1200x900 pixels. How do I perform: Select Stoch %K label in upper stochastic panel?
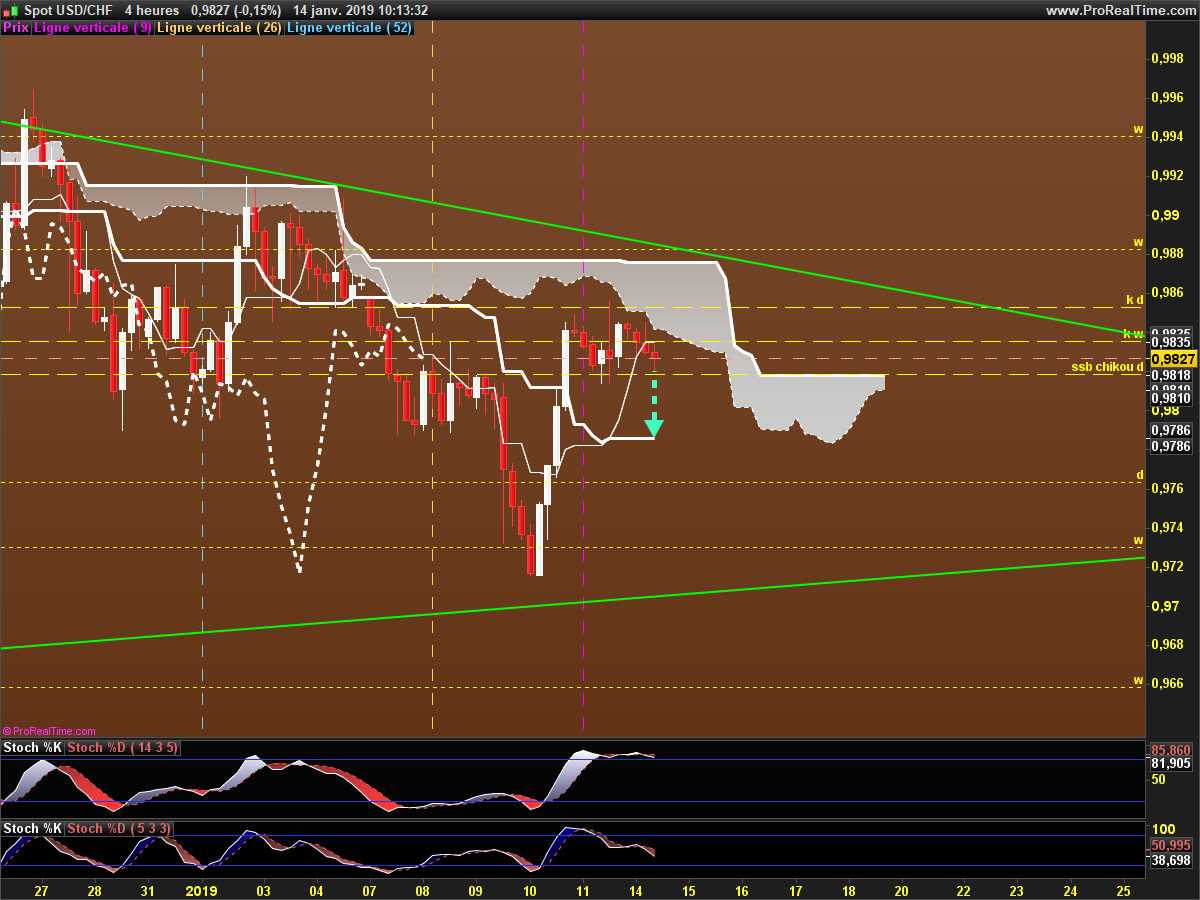click(33, 748)
